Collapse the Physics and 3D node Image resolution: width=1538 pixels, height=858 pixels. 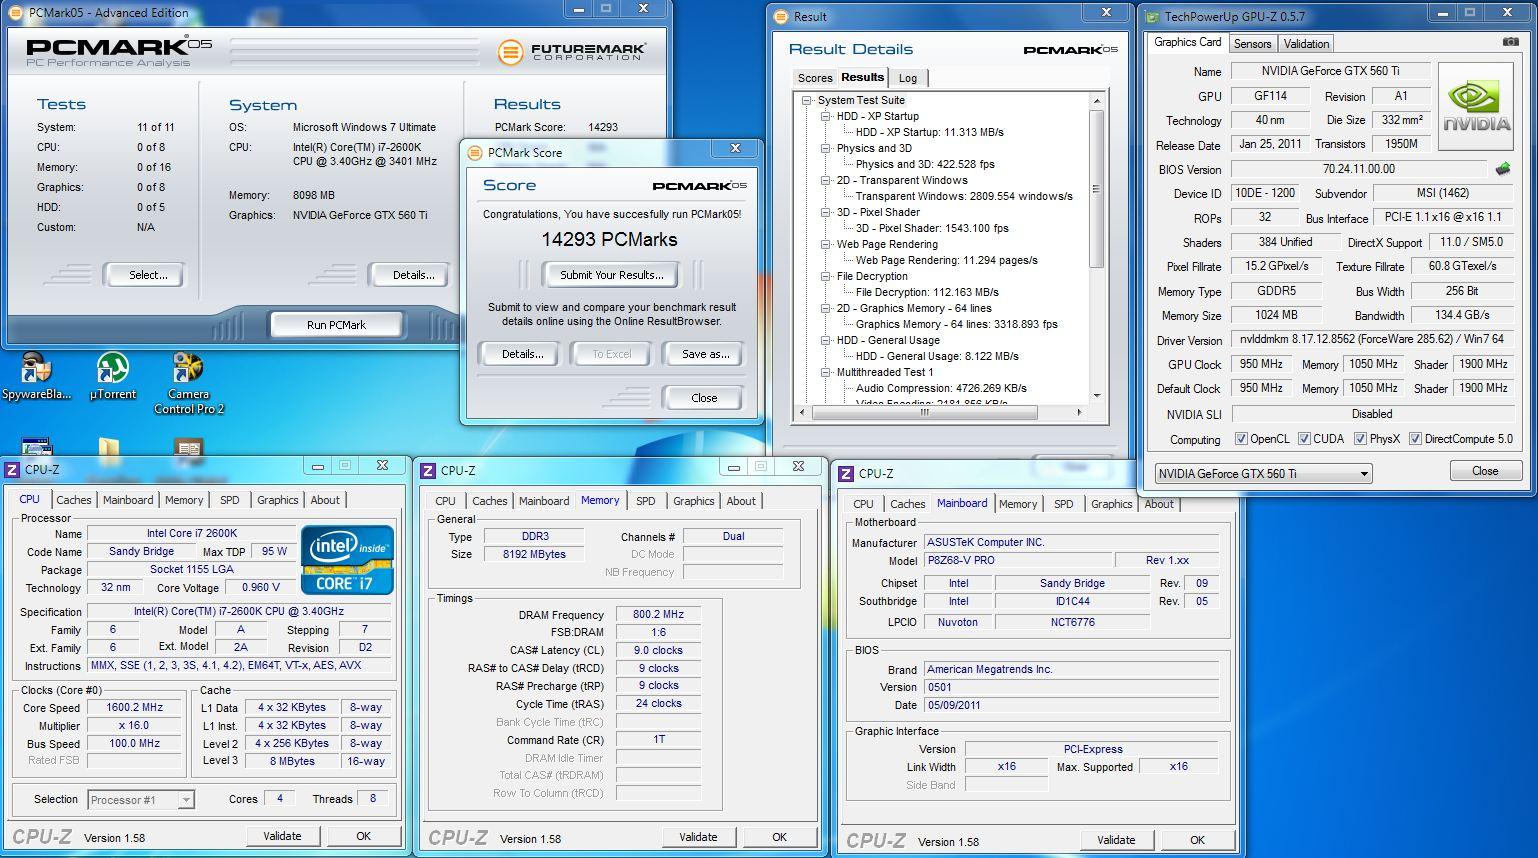coord(826,148)
